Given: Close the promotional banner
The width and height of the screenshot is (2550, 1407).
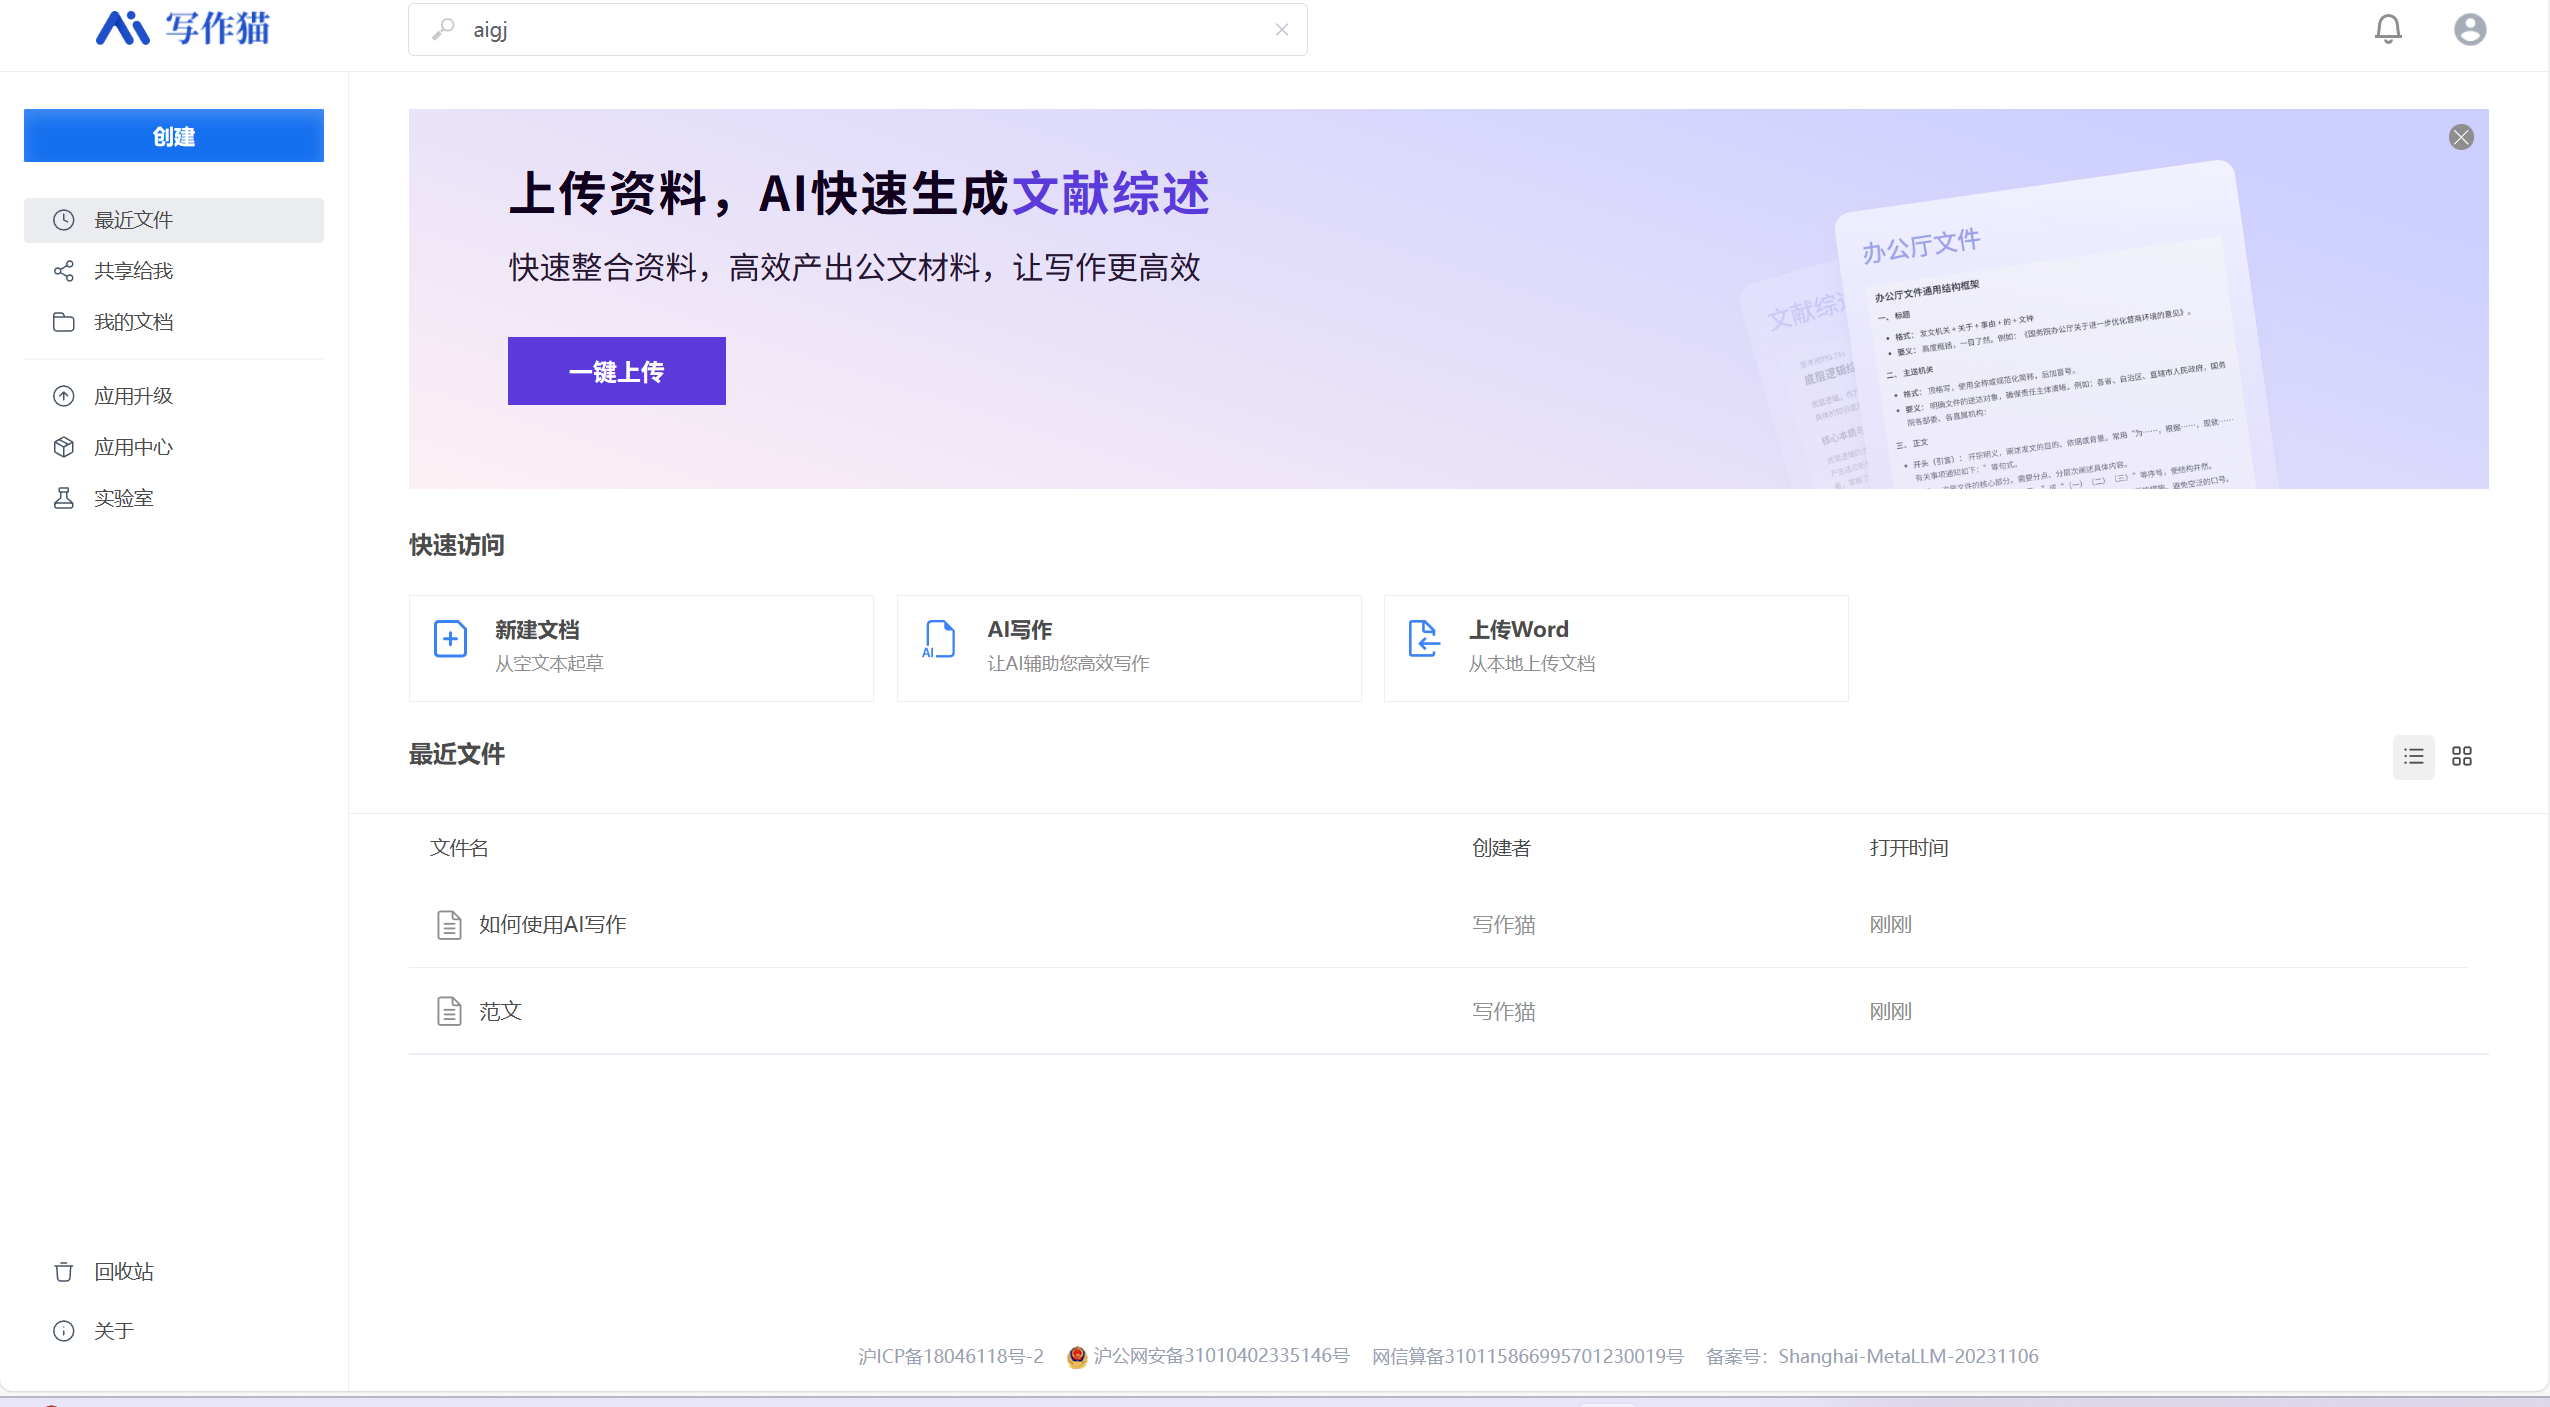Looking at the screenshot, I should pyautogui.click(x=2461, y=137).
